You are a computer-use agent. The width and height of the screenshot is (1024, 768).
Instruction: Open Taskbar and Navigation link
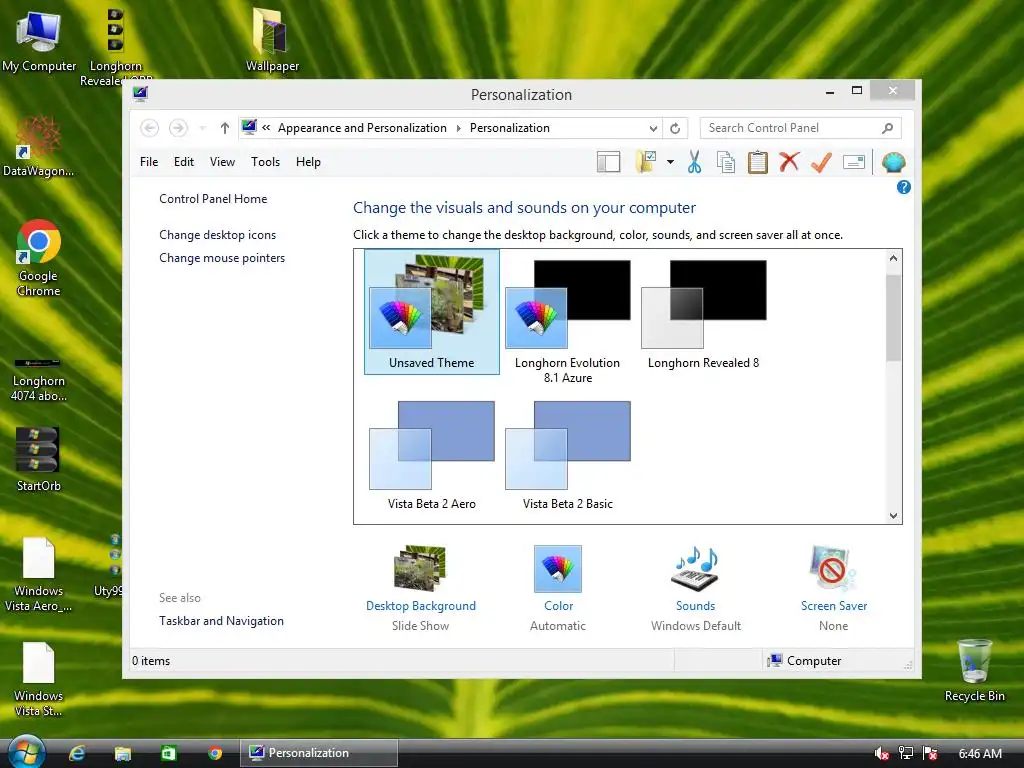(x=221, y=621)
